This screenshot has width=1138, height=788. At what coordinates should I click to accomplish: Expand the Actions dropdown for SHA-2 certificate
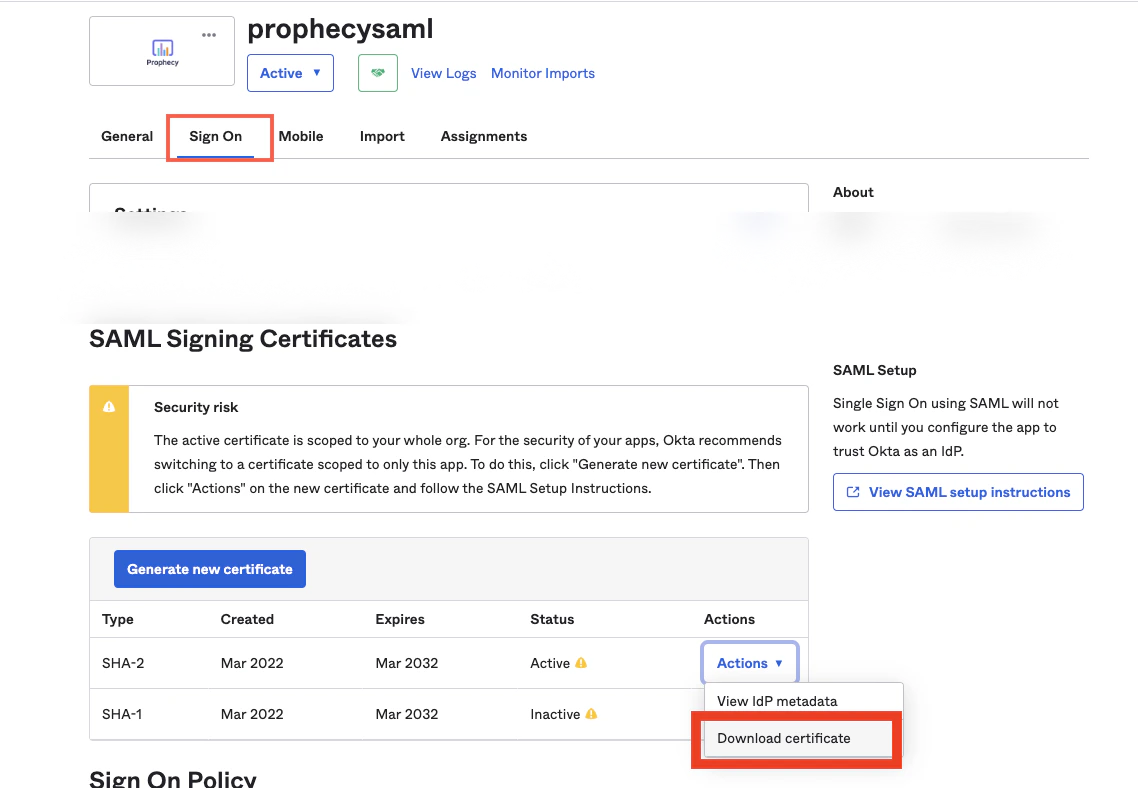[x=749, y=663]
